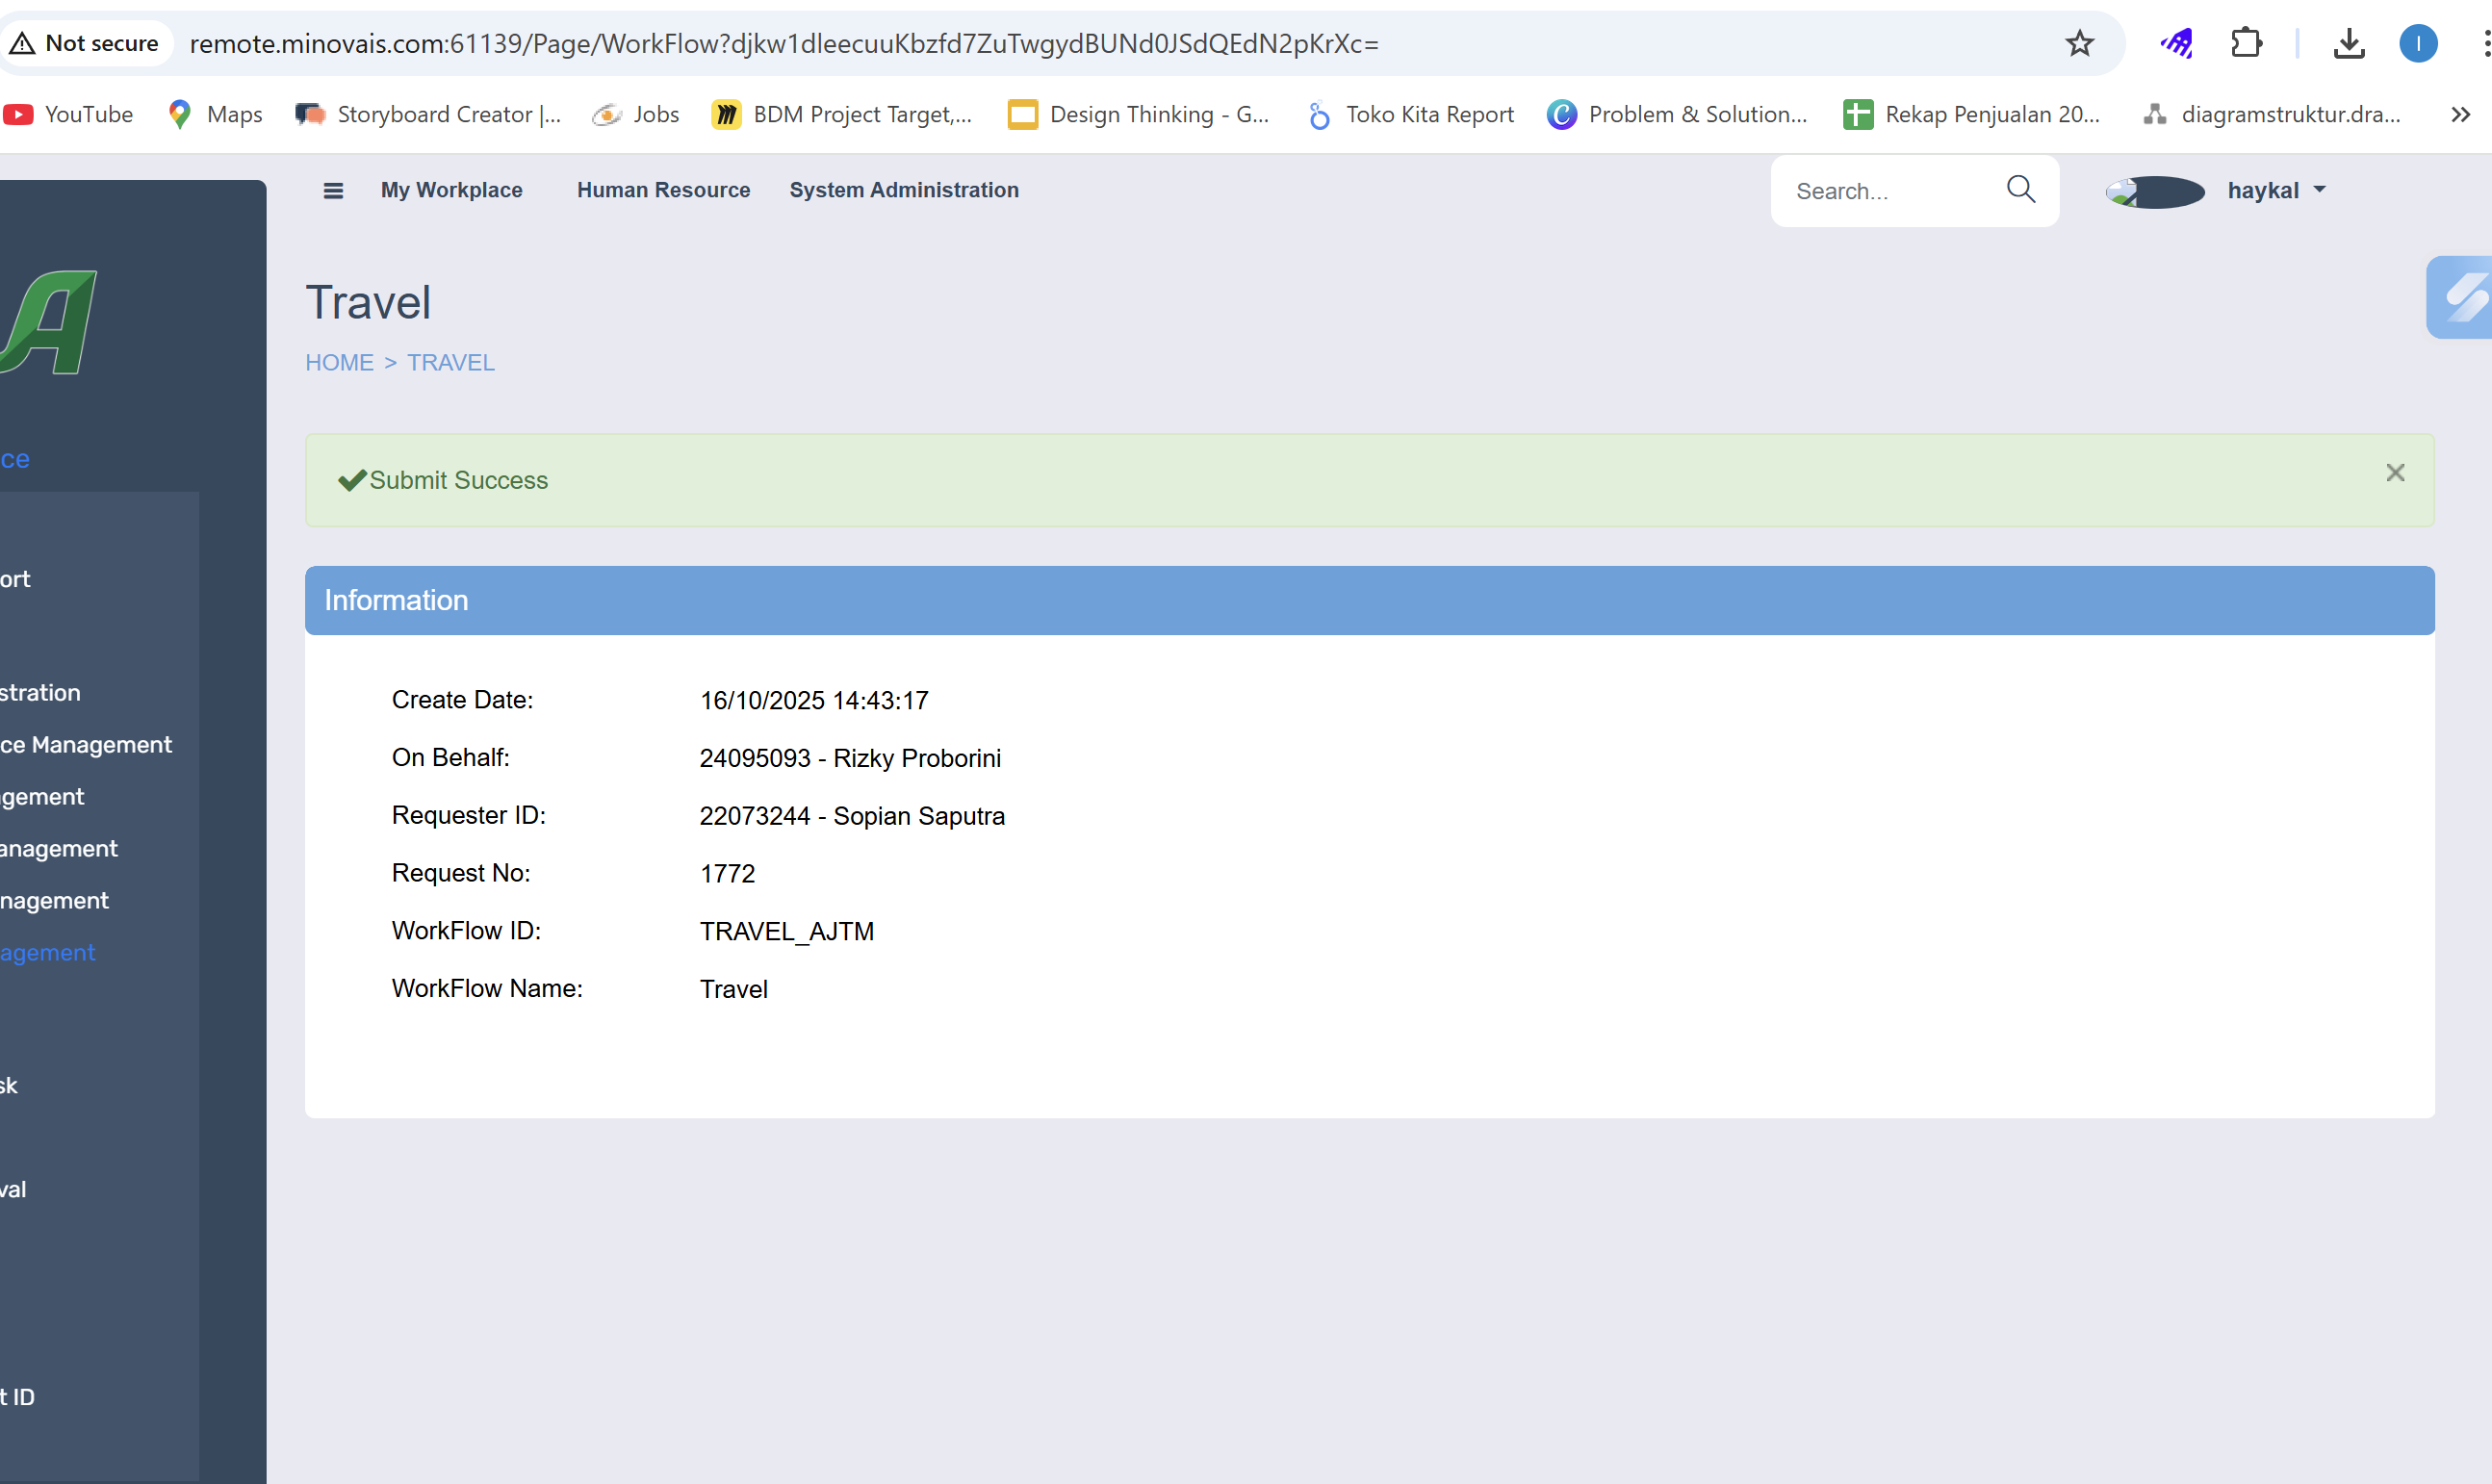
Task: Click the rocket extension icon
Action: (x=2176, y=43)
